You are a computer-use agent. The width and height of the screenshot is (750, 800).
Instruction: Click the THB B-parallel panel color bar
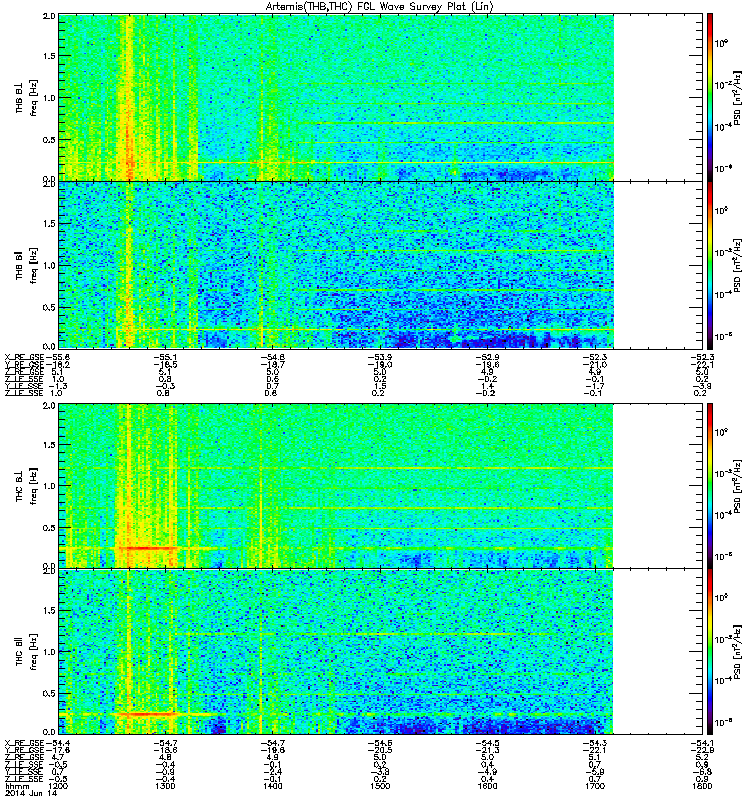point(710,265)
